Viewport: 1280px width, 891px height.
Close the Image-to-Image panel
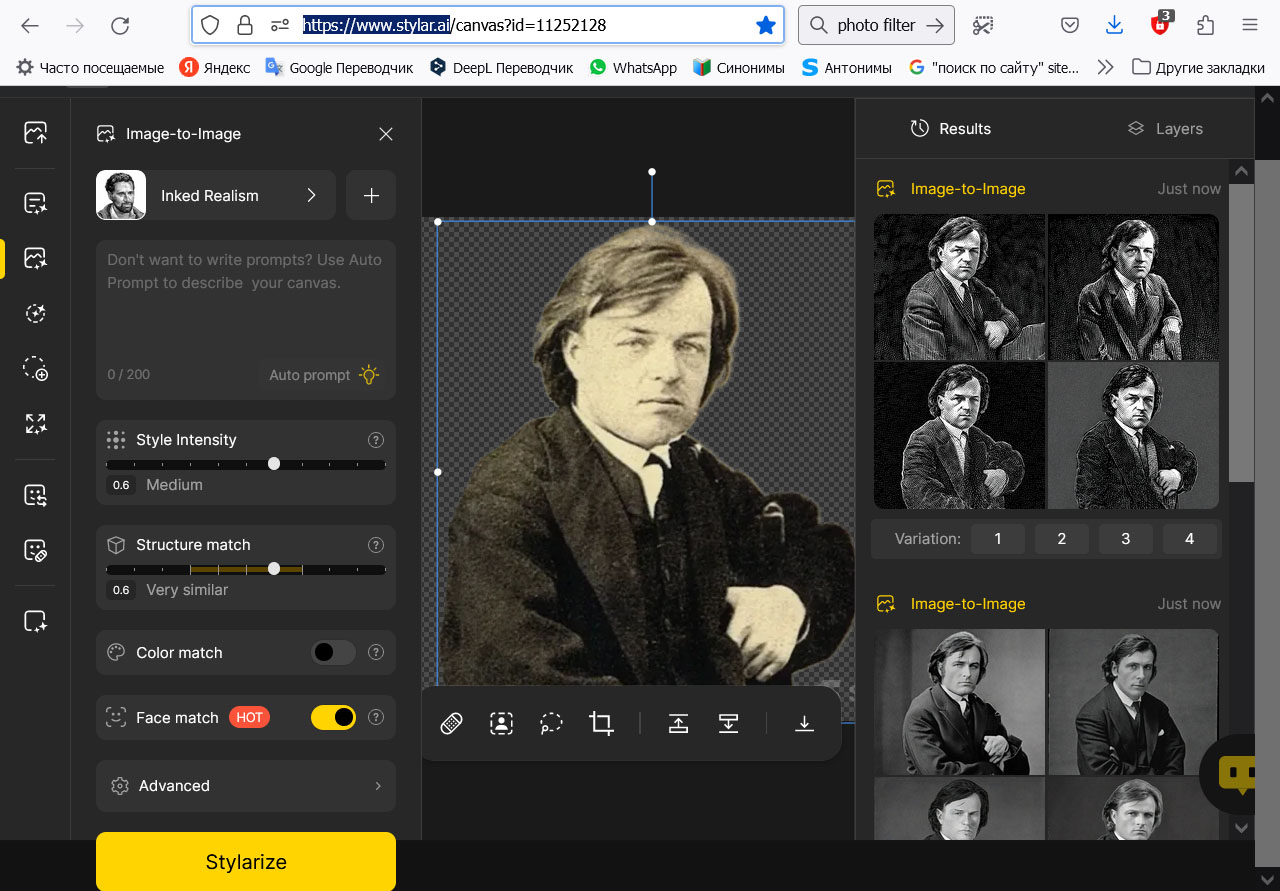click(386, 134)
